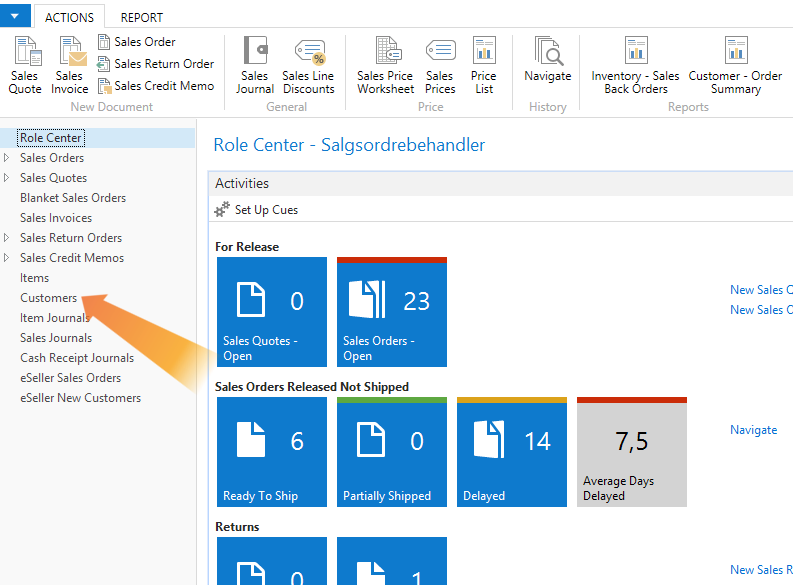Expand the Sales Return Orders tree node
Screen dimensions: 793x585
tap(7, 238)
